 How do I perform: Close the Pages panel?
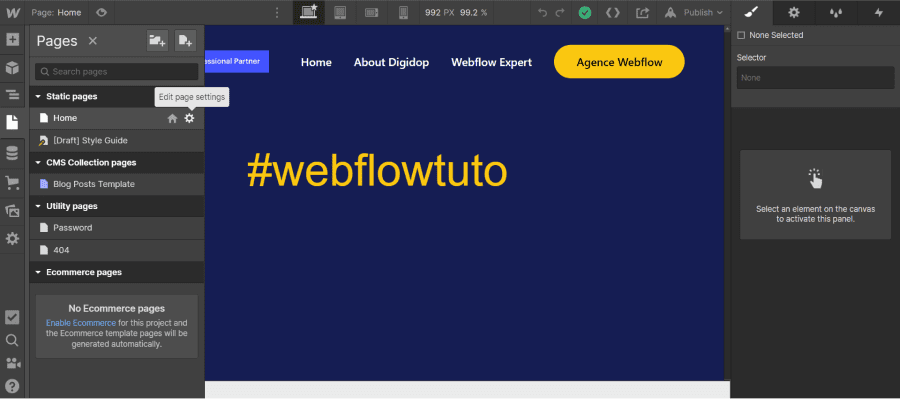click(92, 41)
